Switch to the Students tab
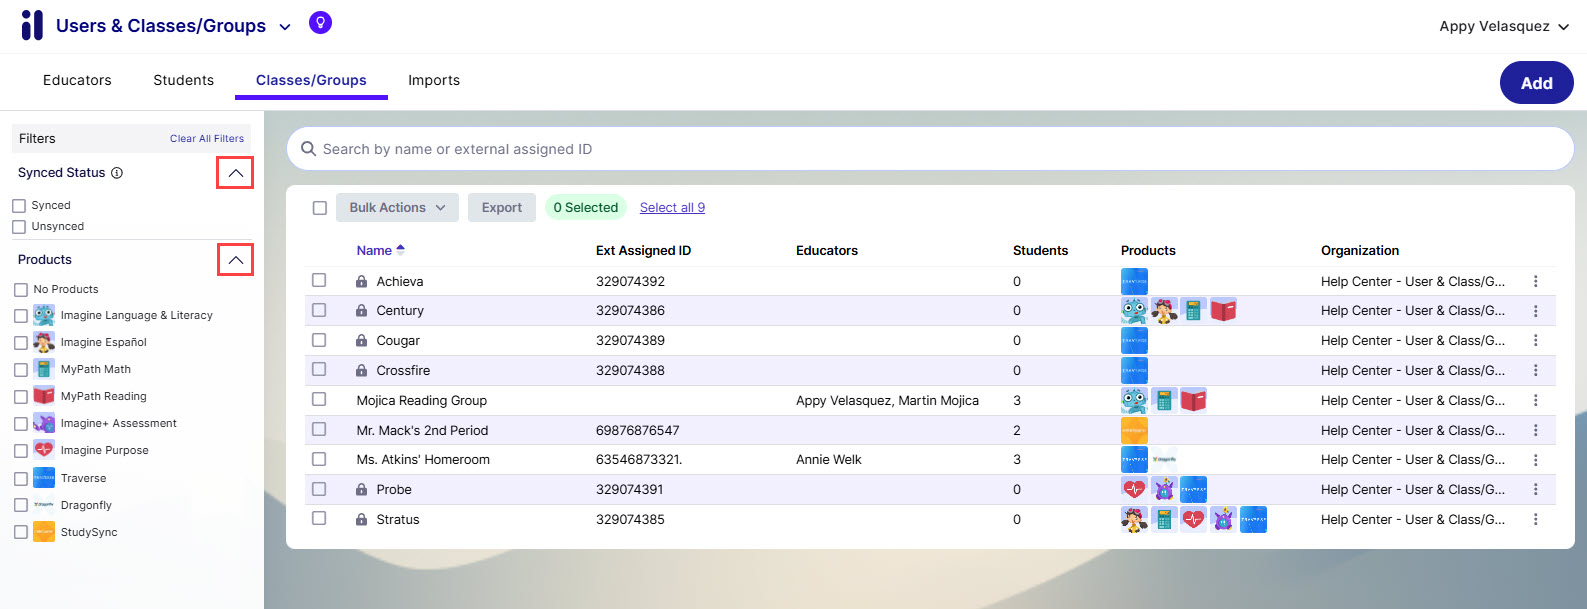Image resolution: width=1587 pixels, height=609 pixels. 183,80
